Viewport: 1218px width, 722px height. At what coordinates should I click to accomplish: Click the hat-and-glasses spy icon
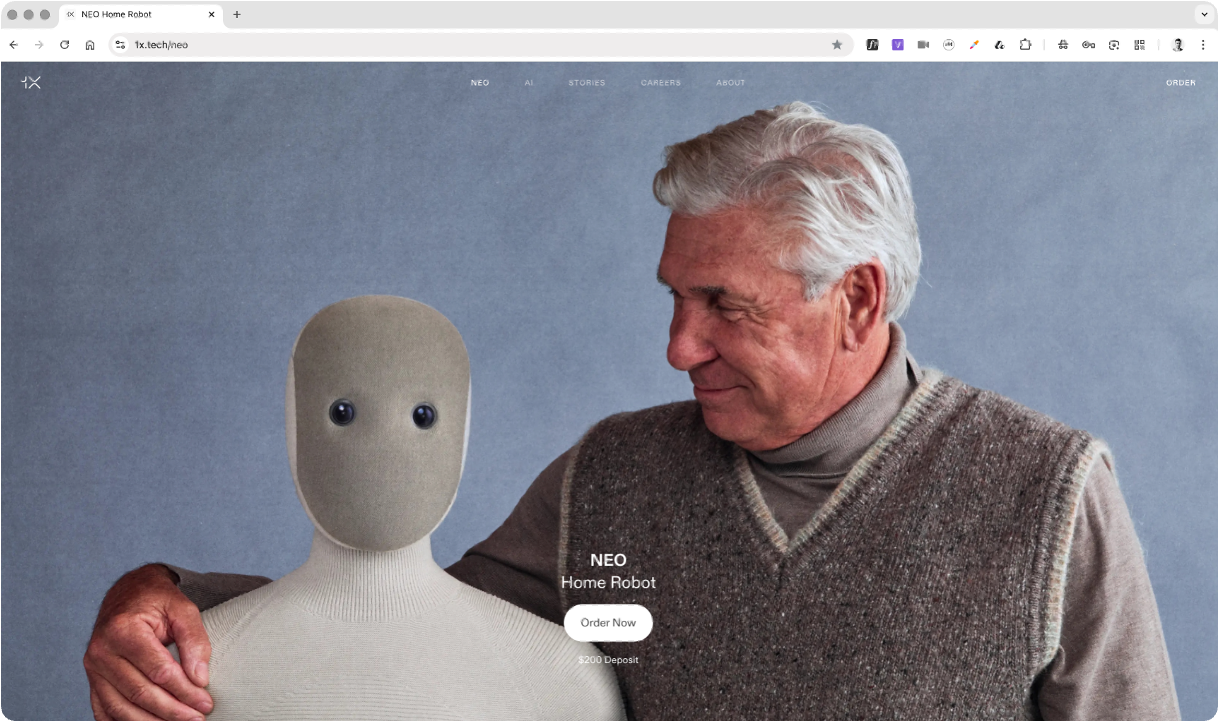(x=1063, y=45)
